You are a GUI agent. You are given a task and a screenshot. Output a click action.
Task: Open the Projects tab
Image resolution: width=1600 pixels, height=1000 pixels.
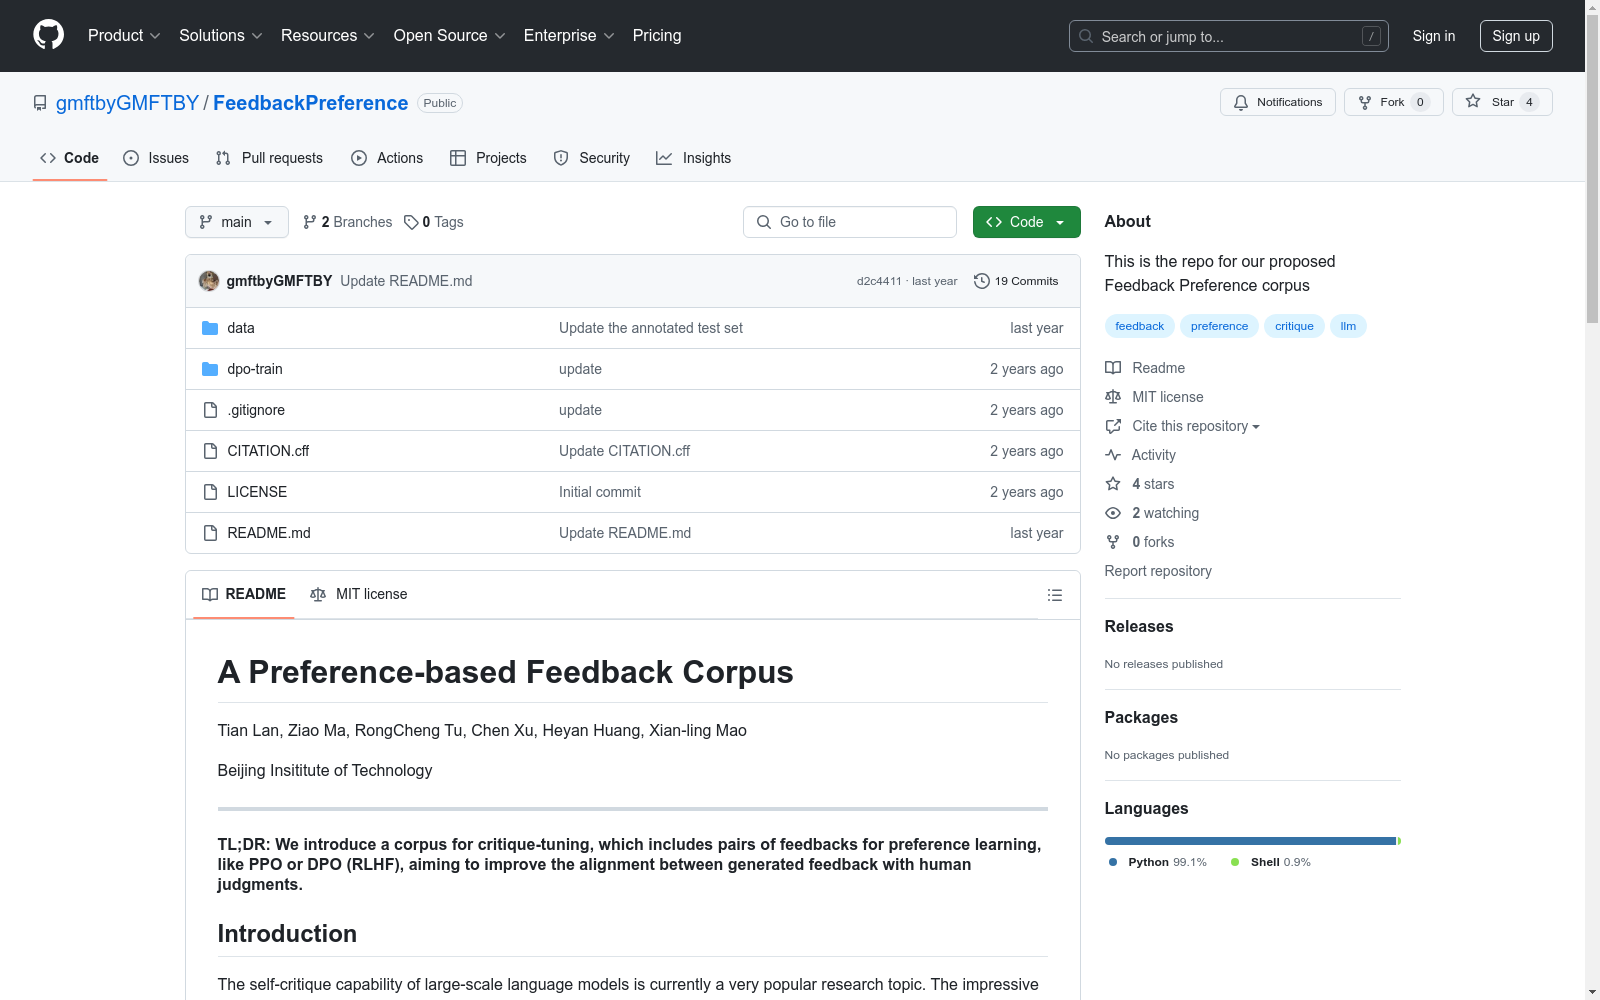tap(488, 158)
